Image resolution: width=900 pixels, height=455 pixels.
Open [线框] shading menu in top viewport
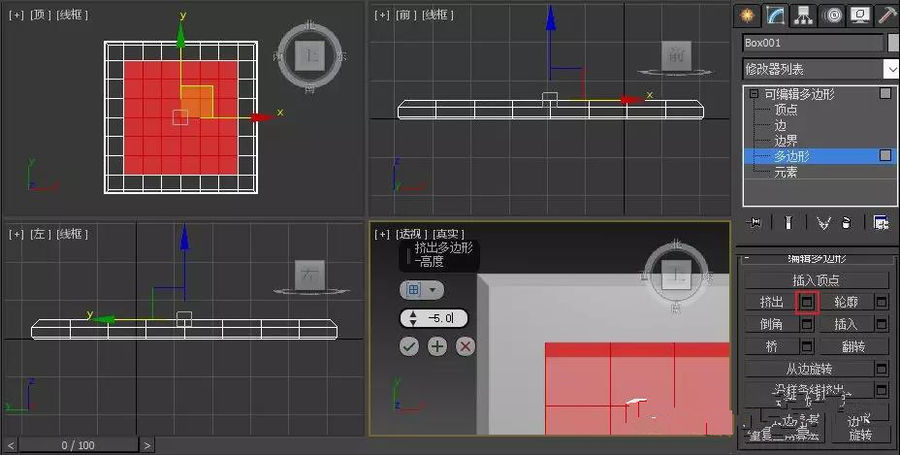72,15
